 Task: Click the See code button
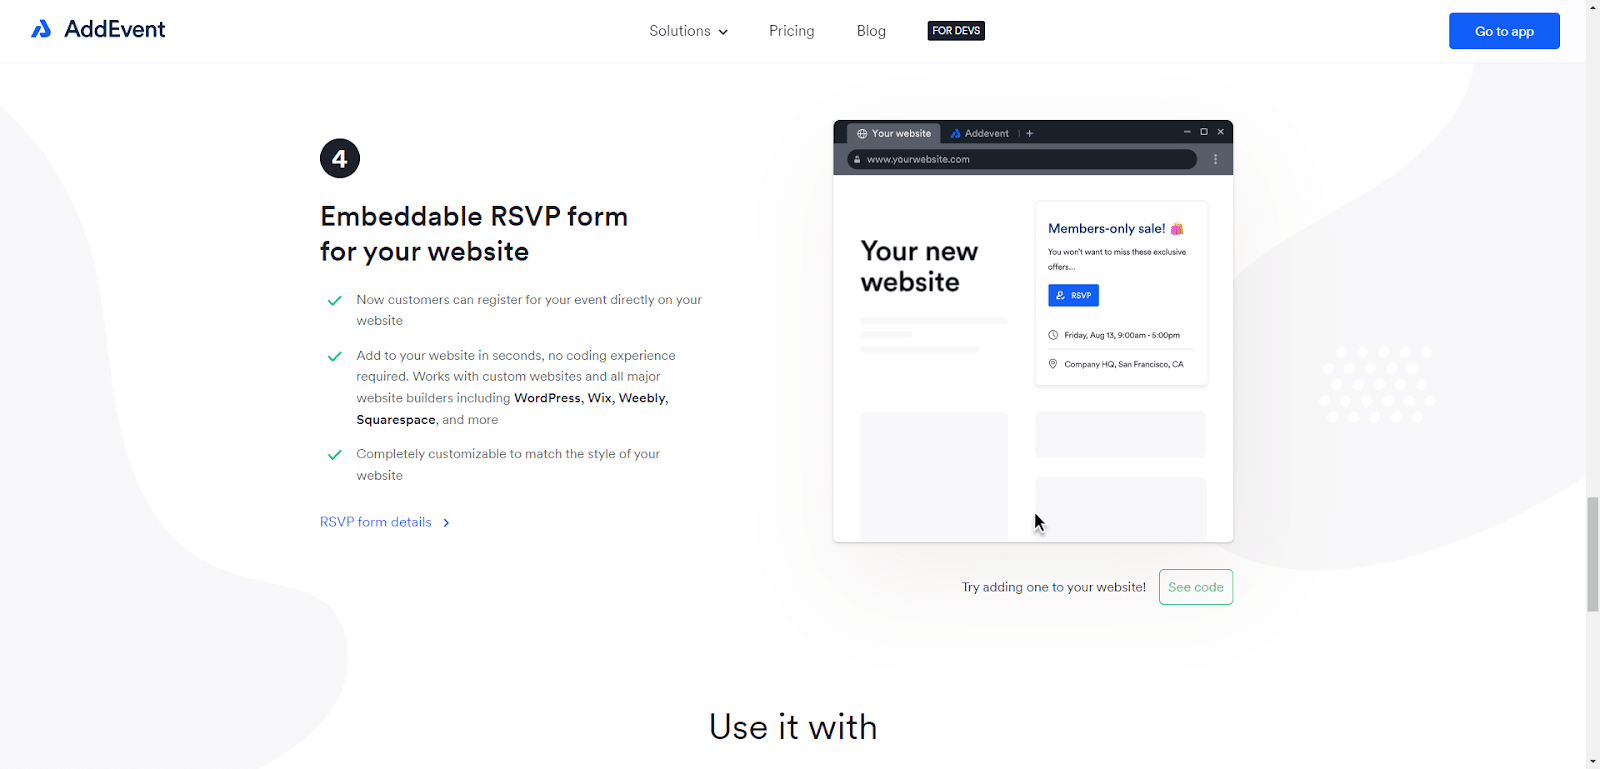click(x=1196, y=587)
